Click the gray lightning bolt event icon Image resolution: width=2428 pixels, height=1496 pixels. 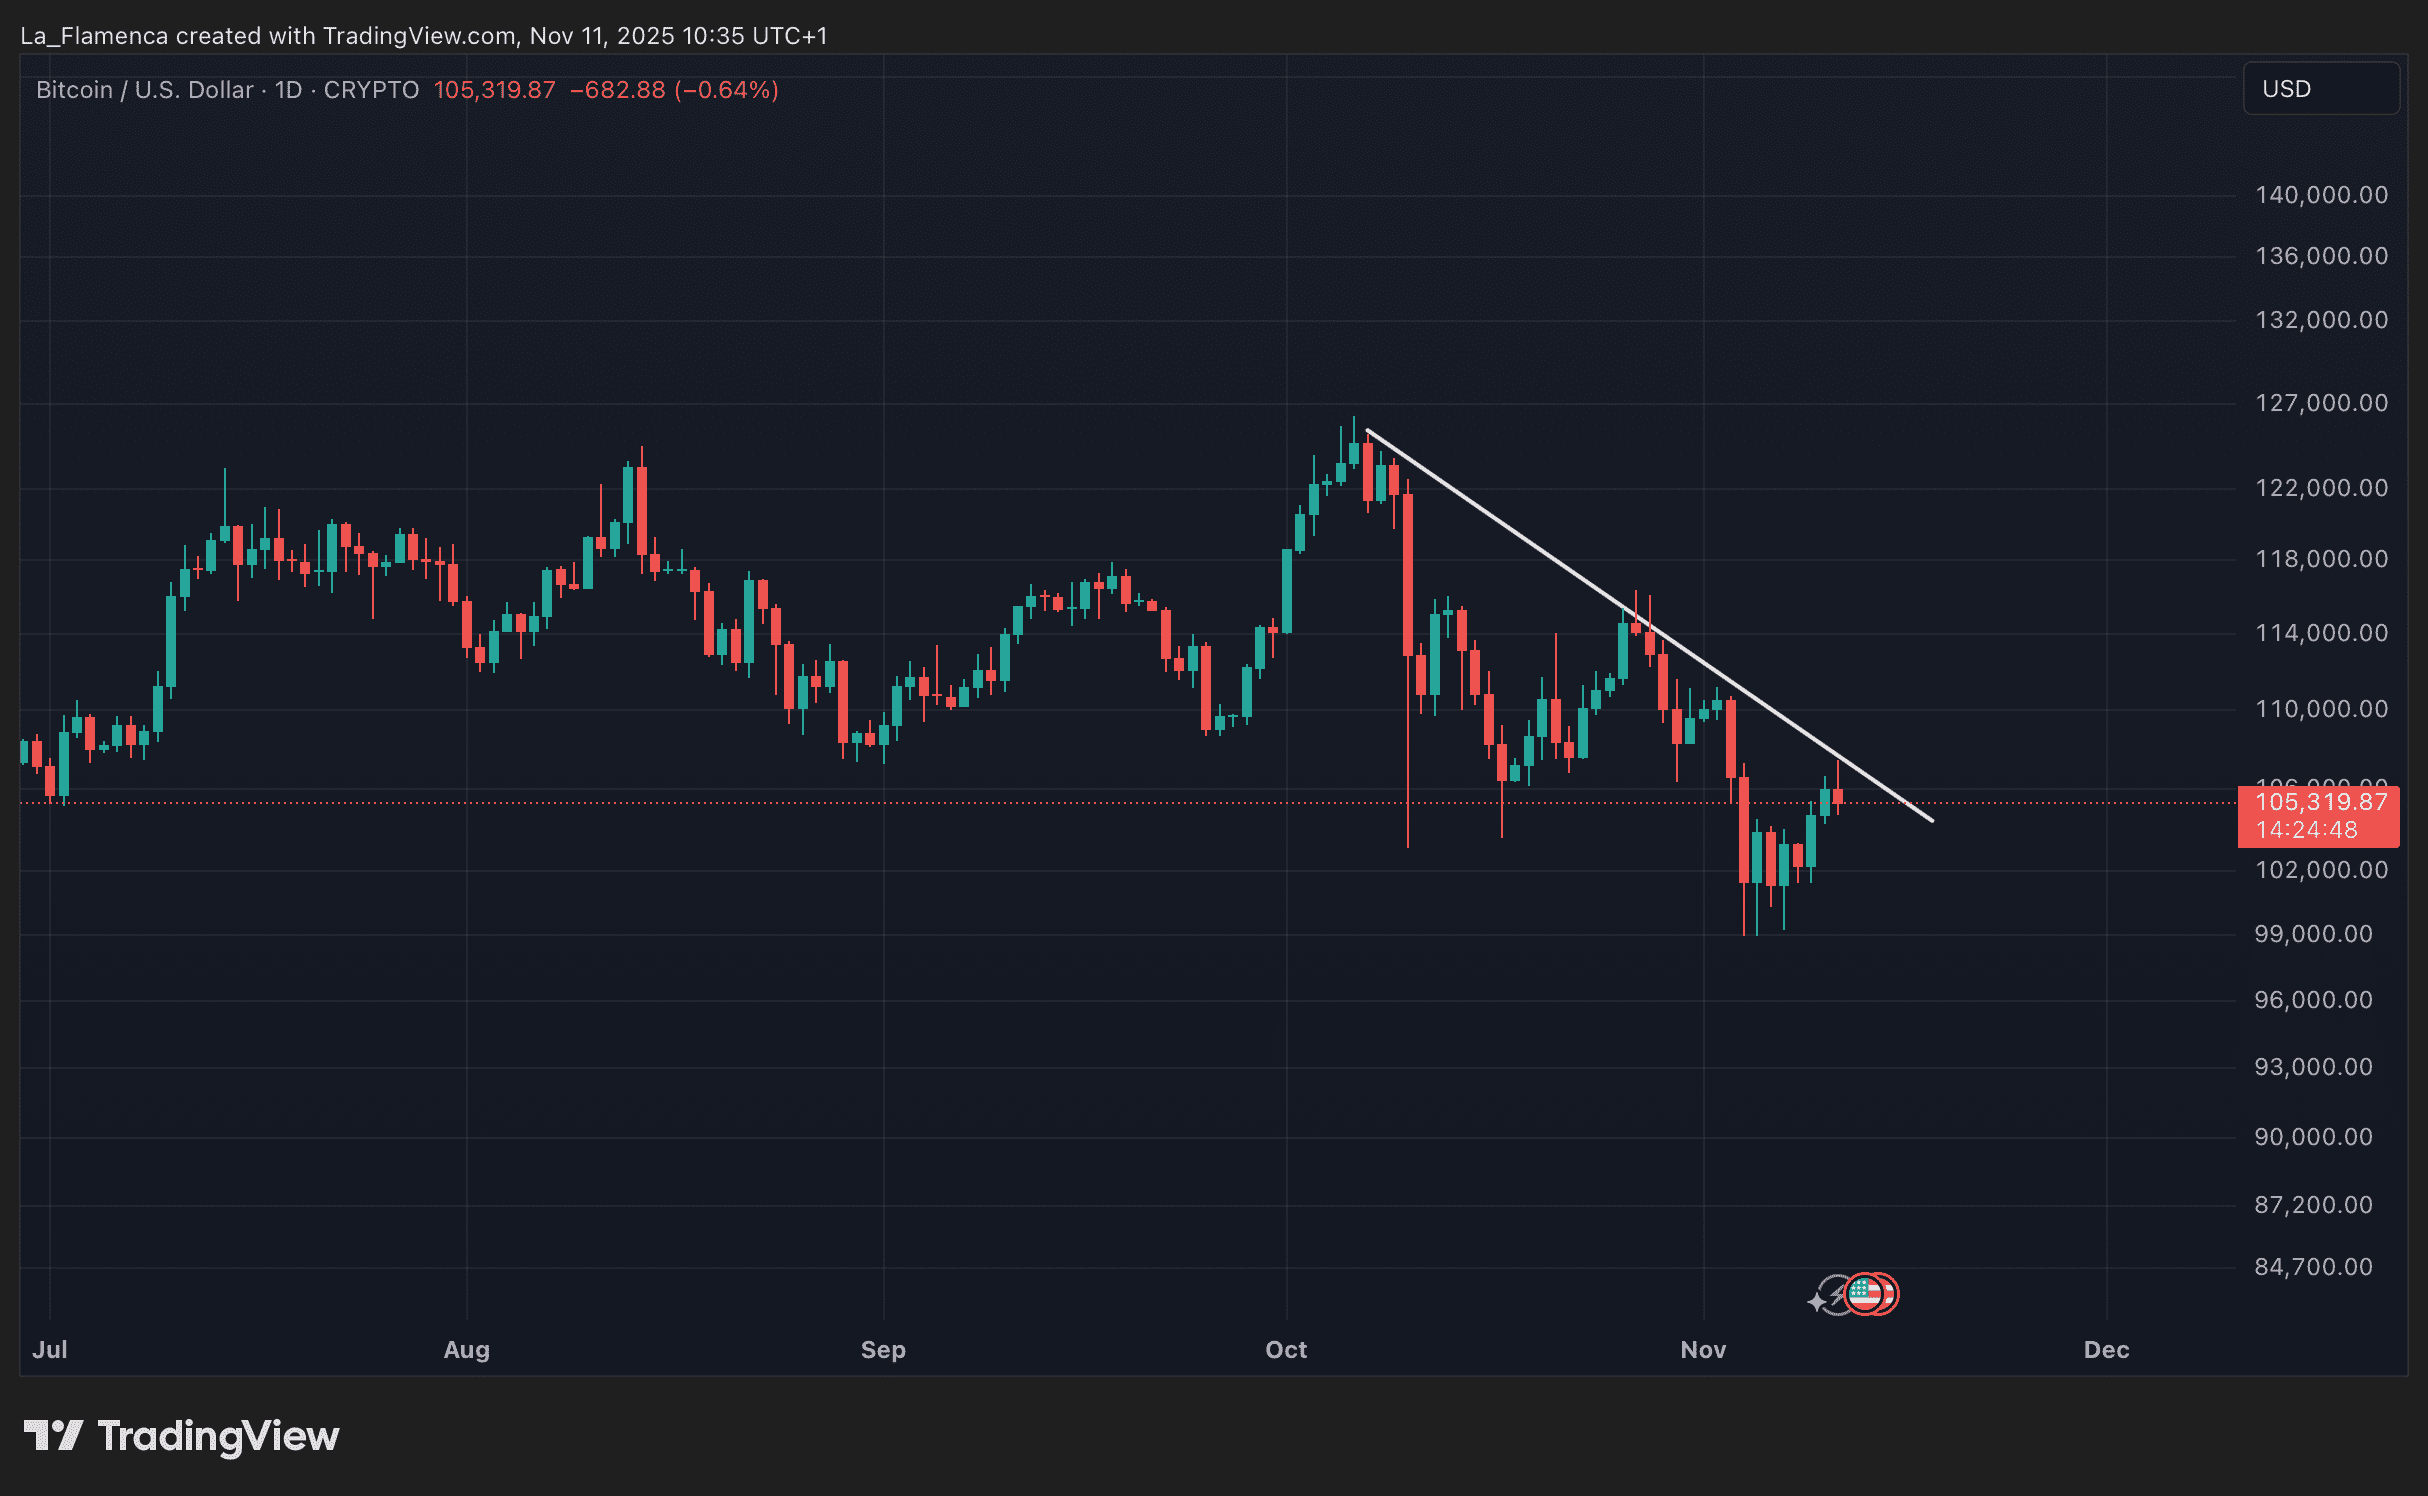(x=1834, y=1295)
